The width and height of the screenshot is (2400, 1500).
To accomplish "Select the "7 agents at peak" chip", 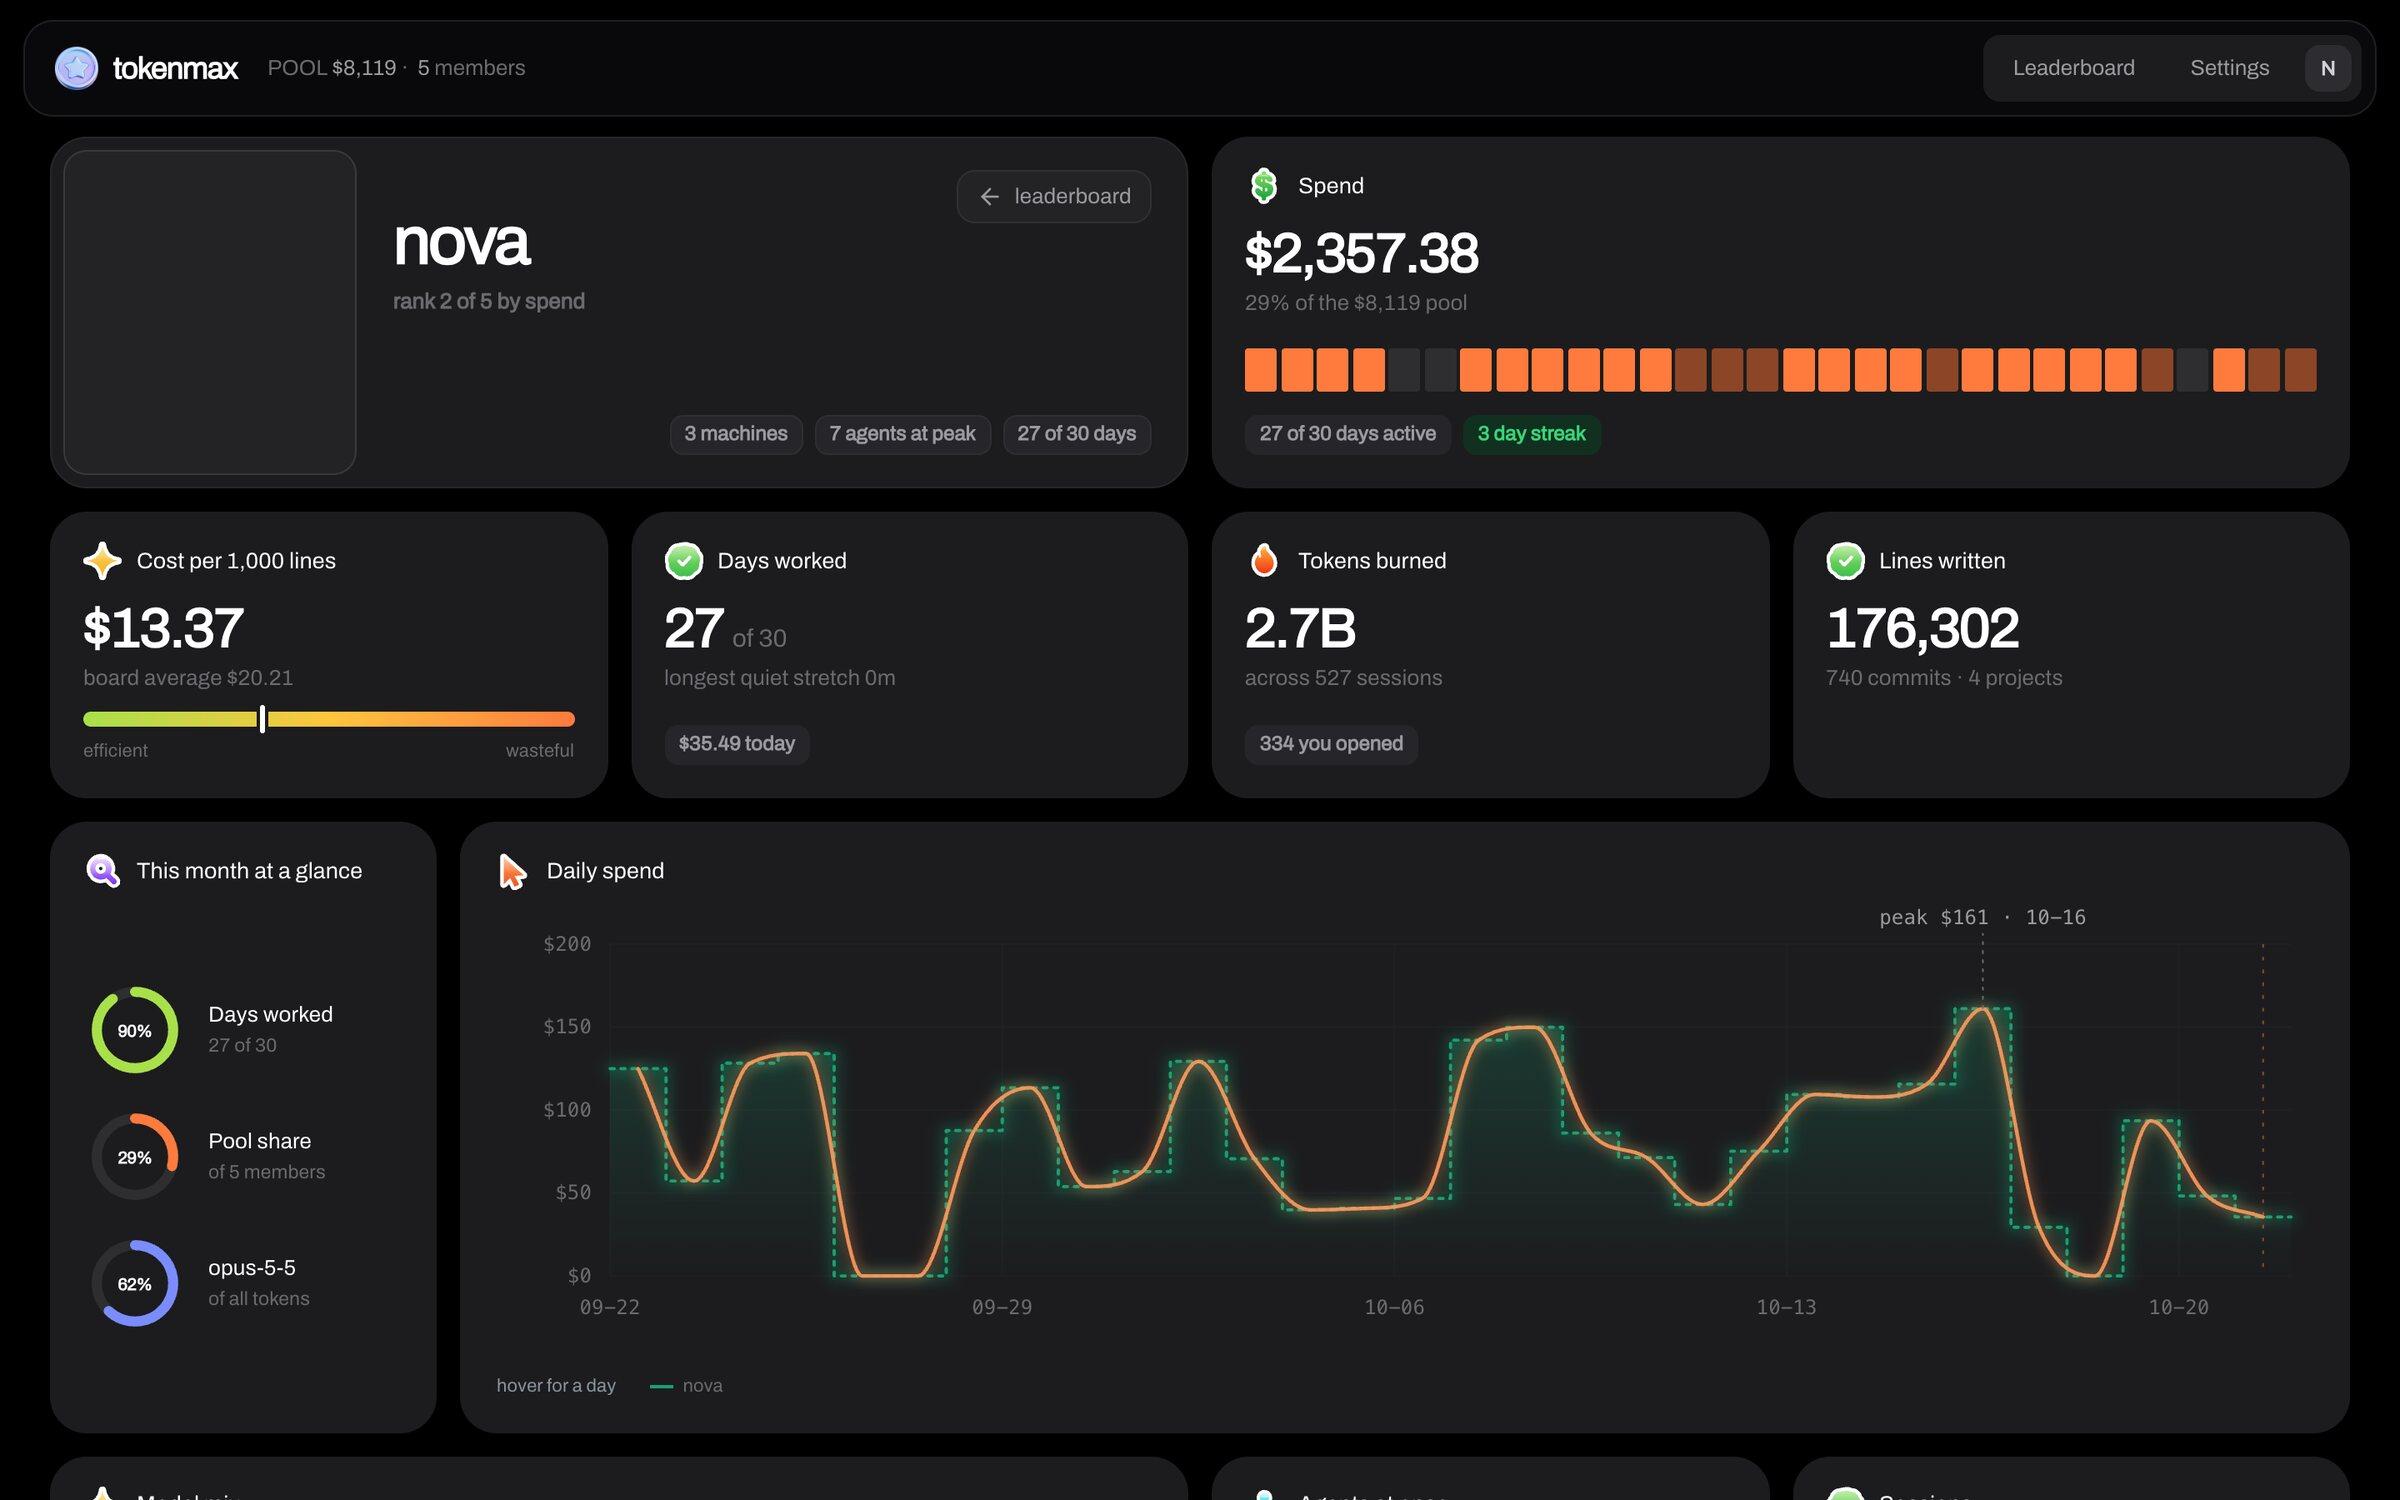I will click(902, 434).
